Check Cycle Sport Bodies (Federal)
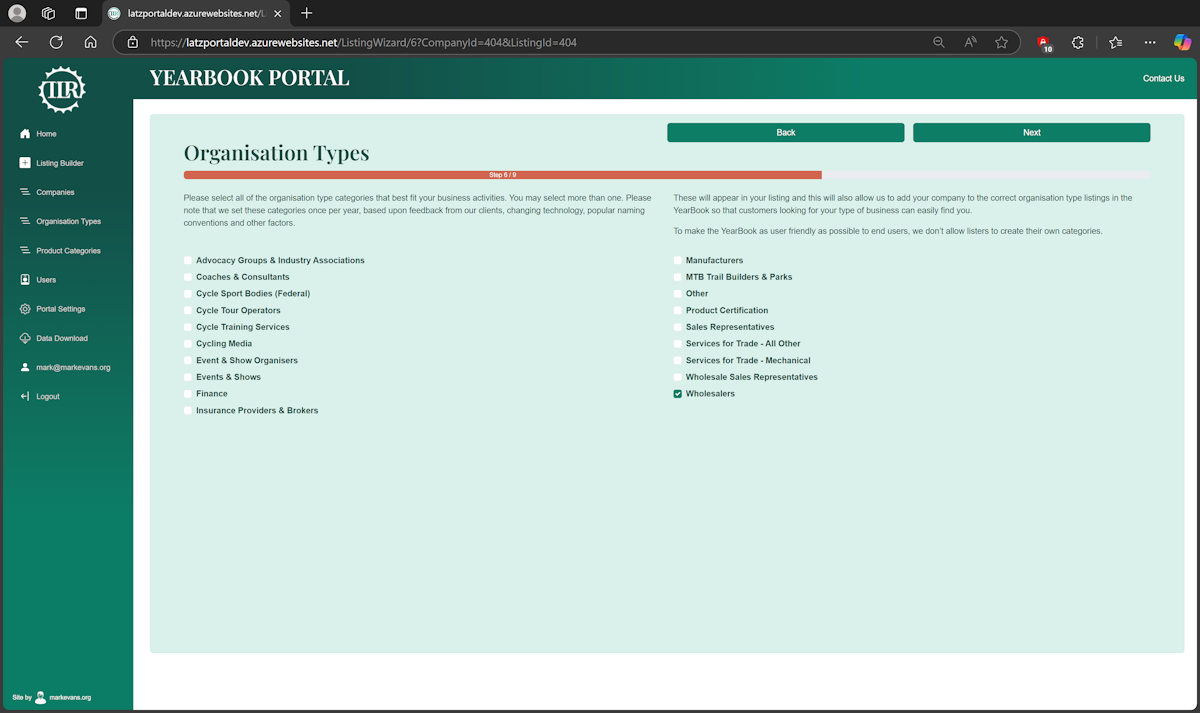The width and height of the screenshot is (1200, 713). click(188, 294)
